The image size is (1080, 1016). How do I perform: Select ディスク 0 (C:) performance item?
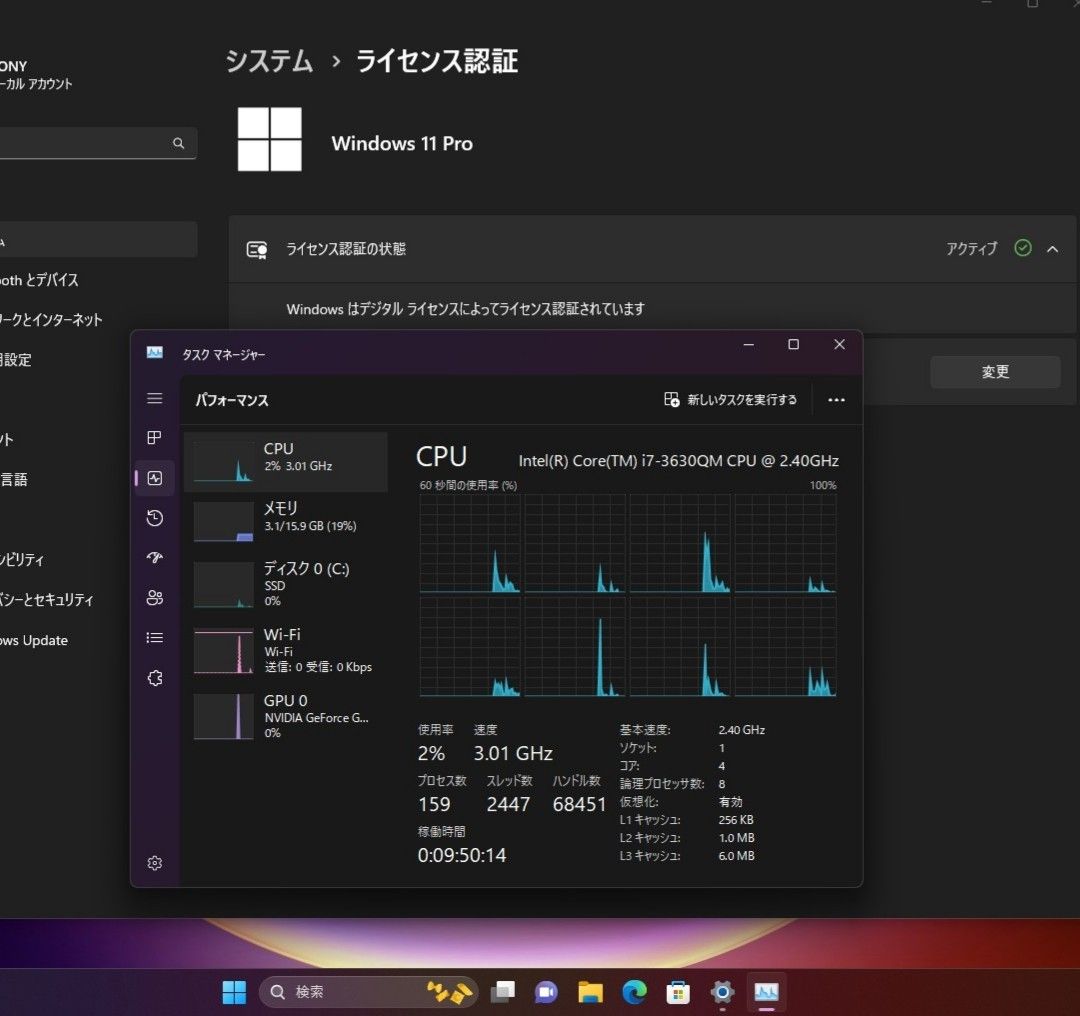pos(286,583)
